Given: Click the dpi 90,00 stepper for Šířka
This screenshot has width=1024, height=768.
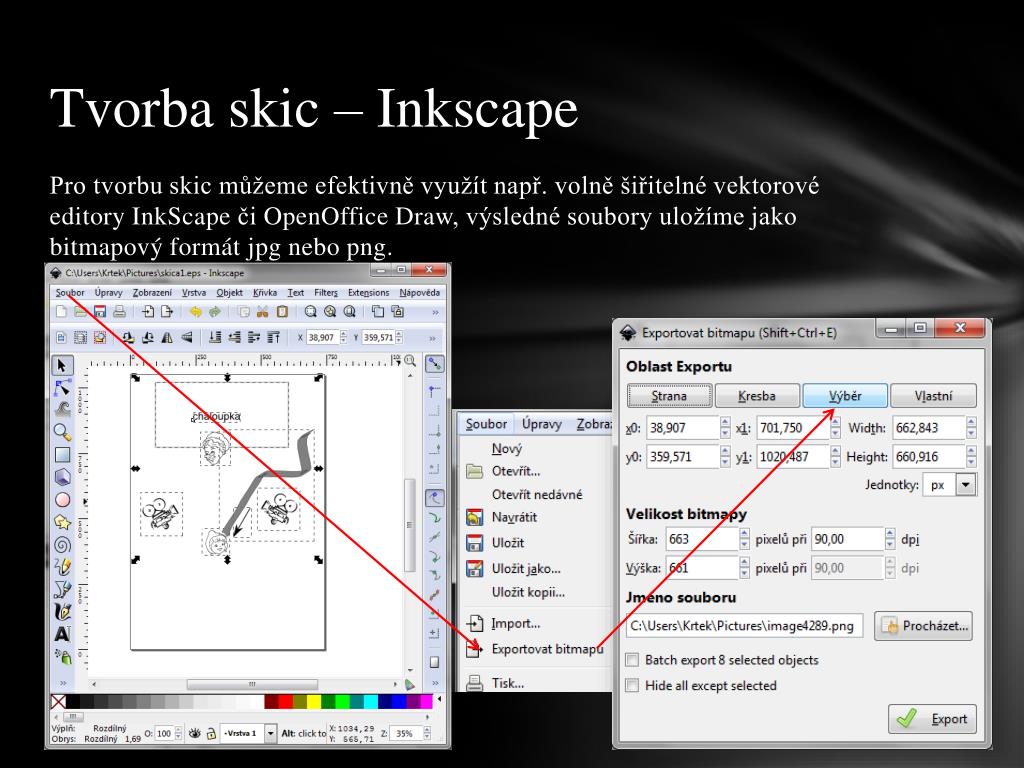Looking at the screenshot, I should (890, 539).
